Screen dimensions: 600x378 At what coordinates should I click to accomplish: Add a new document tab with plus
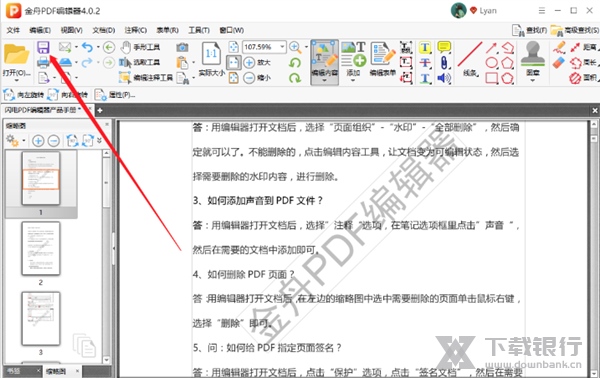[99, 110]
